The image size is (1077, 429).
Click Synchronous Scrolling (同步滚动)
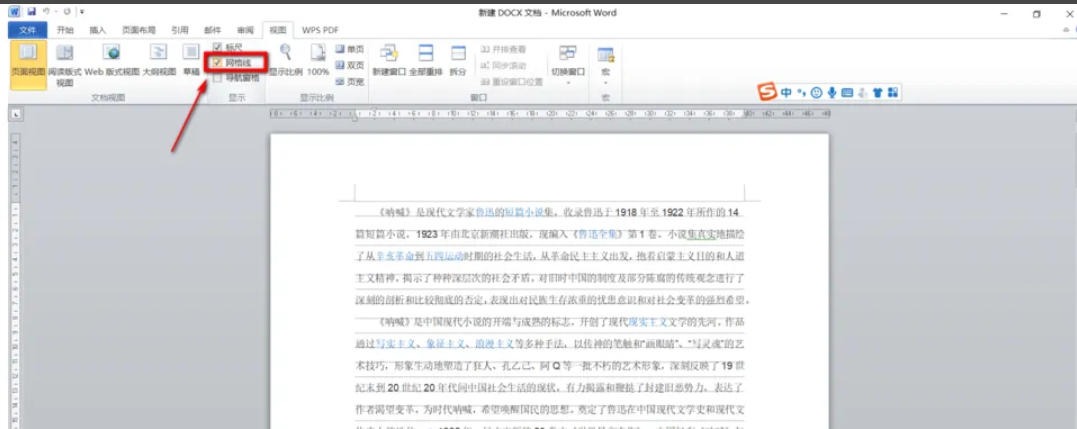click(x=503, y=65)
